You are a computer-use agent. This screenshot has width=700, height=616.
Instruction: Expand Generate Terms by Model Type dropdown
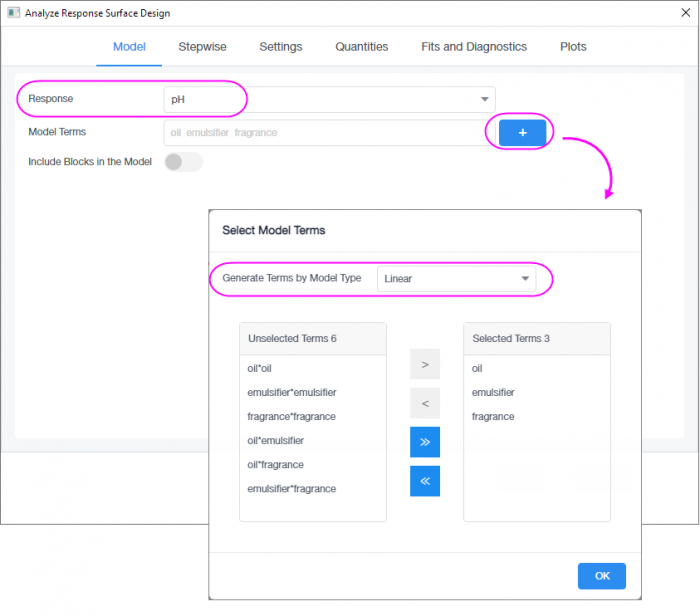click(456, 279)
